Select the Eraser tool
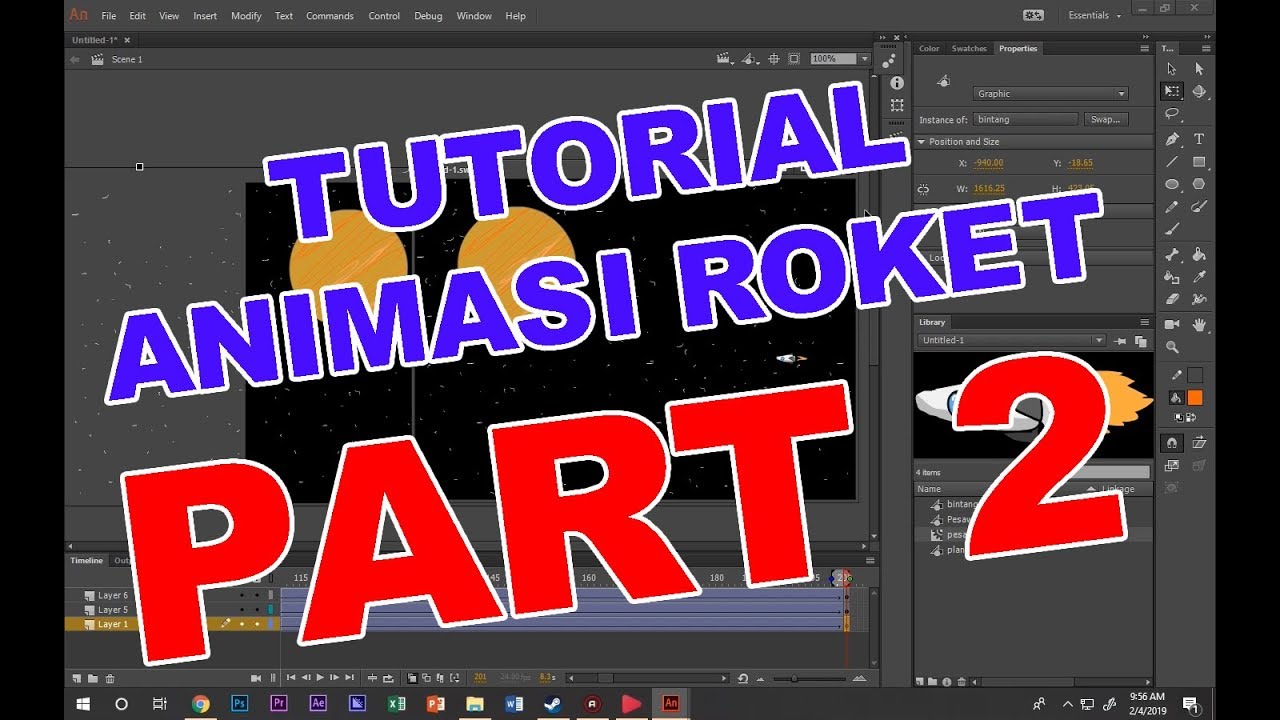This screenshot has width=1280, height=720. 1172,299
